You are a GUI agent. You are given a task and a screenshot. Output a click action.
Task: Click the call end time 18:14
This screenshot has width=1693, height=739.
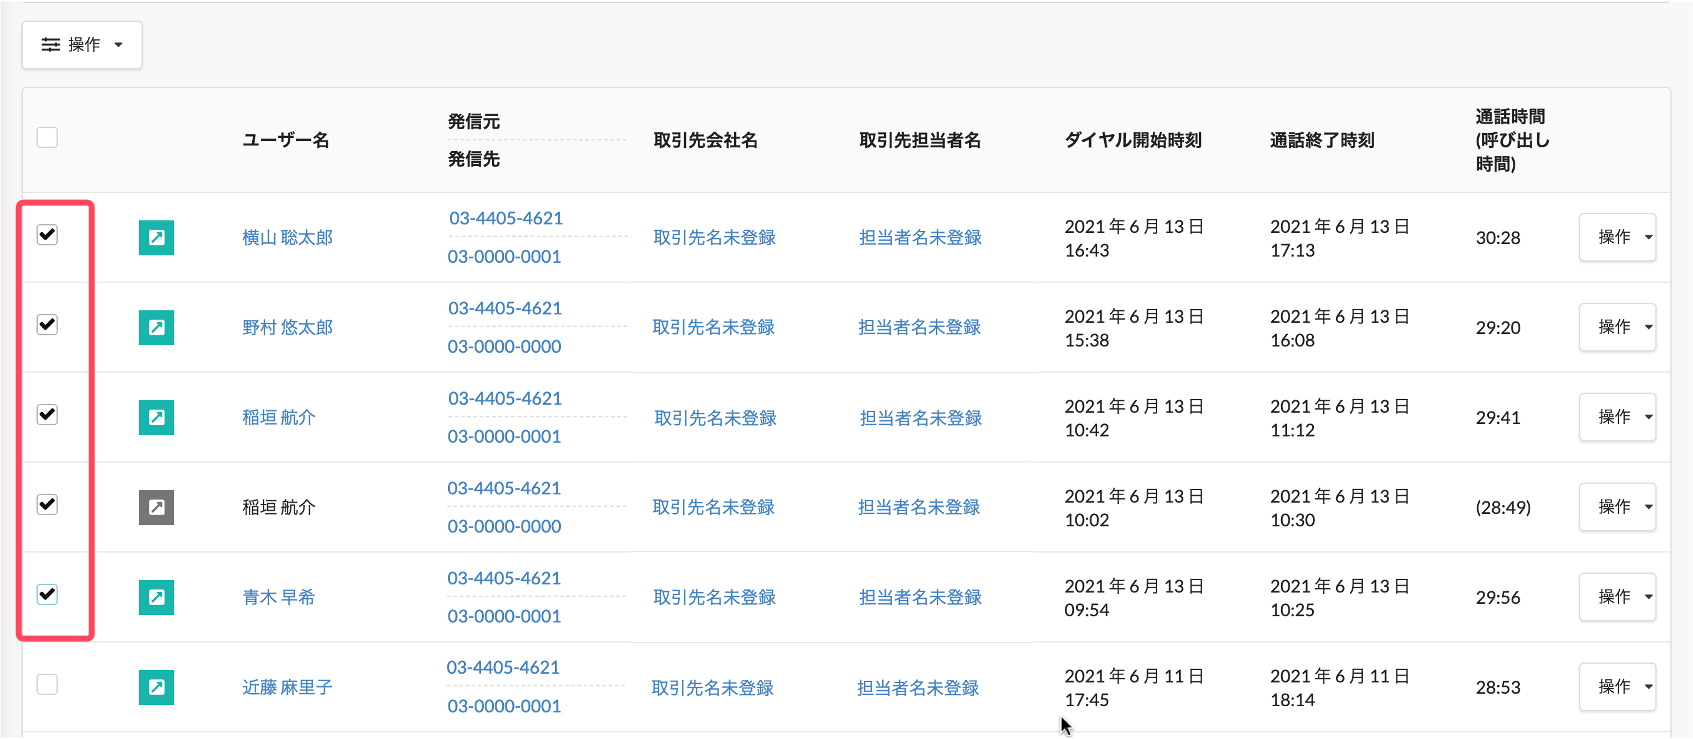click(1292, 700)
